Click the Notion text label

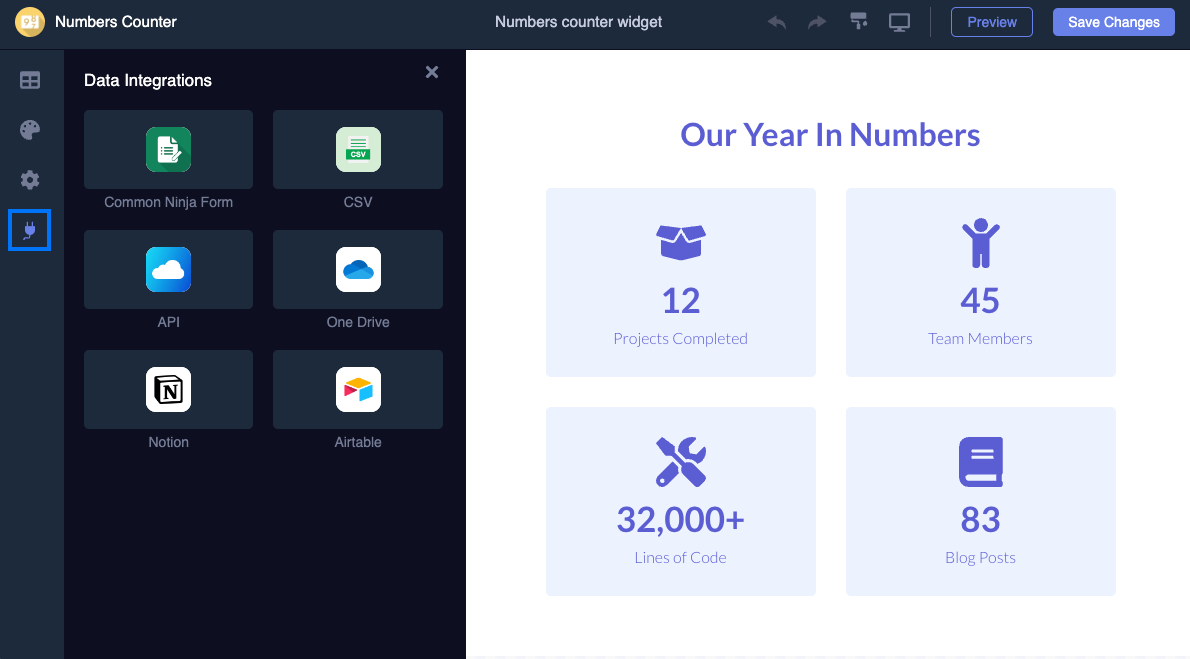click(x=168, y=442)
